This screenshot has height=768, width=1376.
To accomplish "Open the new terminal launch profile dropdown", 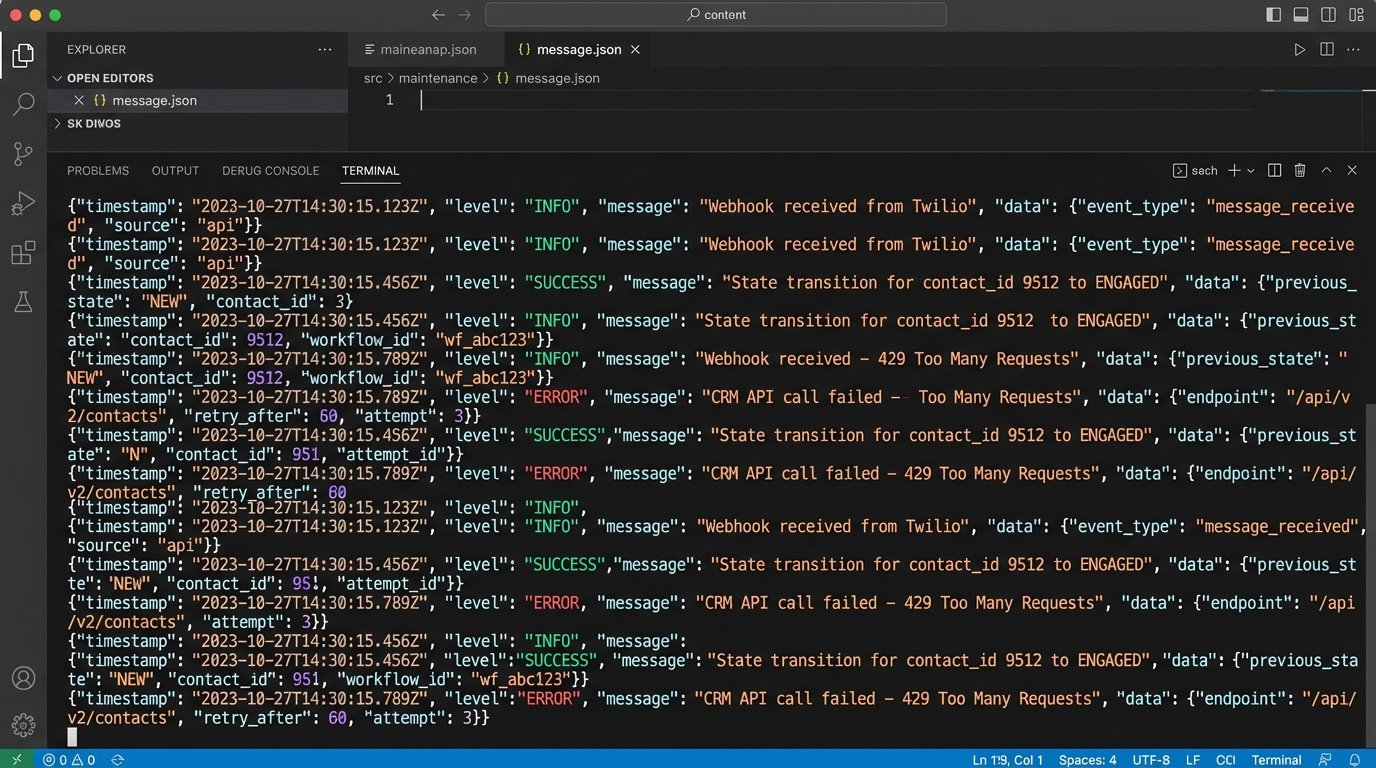I will 1250,171.
